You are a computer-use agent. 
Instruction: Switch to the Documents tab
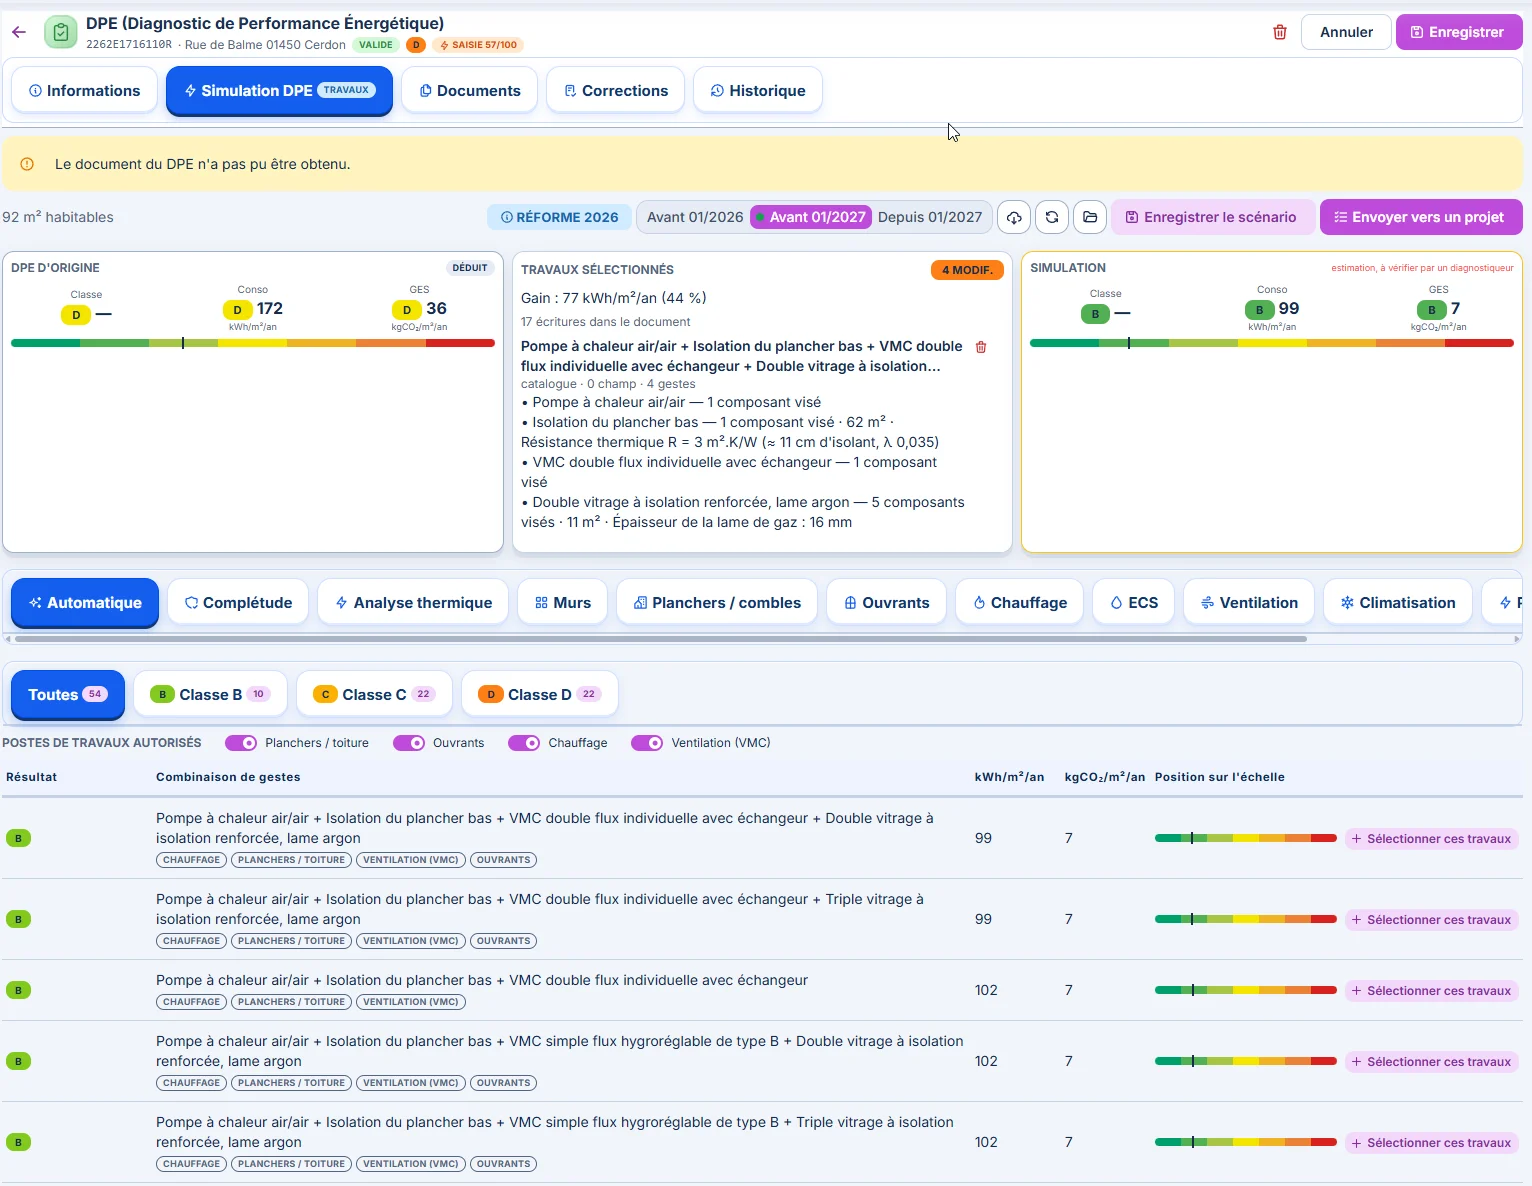pyautogui.click(x=470, y=91)
